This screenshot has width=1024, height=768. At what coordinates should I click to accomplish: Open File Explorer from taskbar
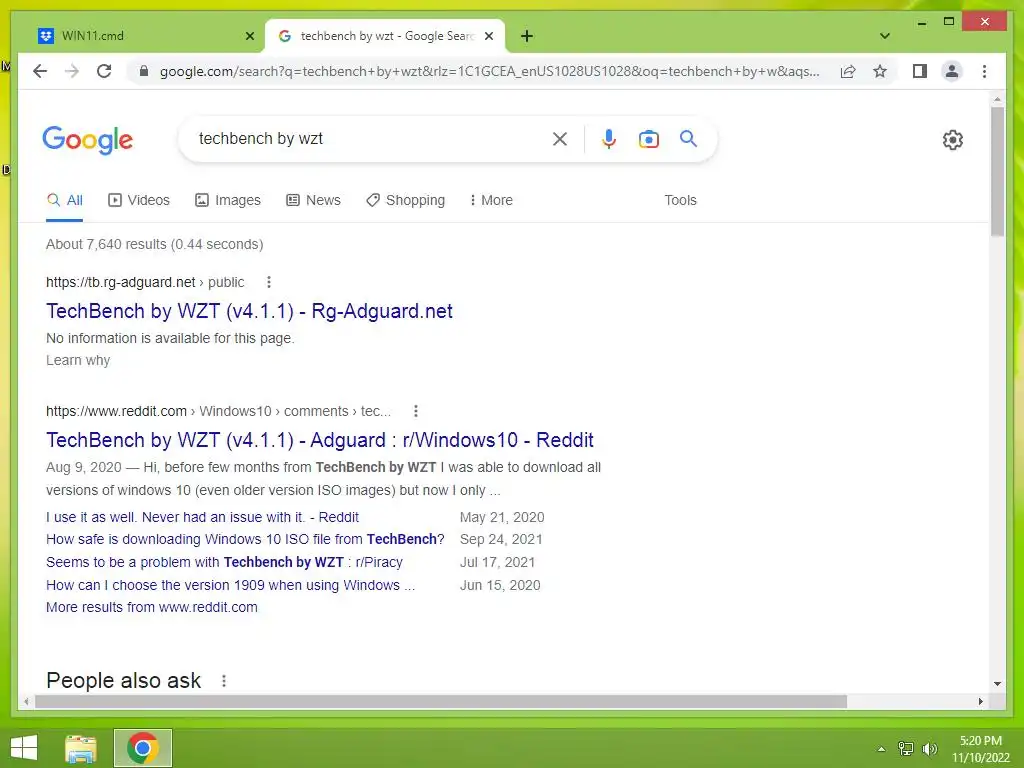81,748
